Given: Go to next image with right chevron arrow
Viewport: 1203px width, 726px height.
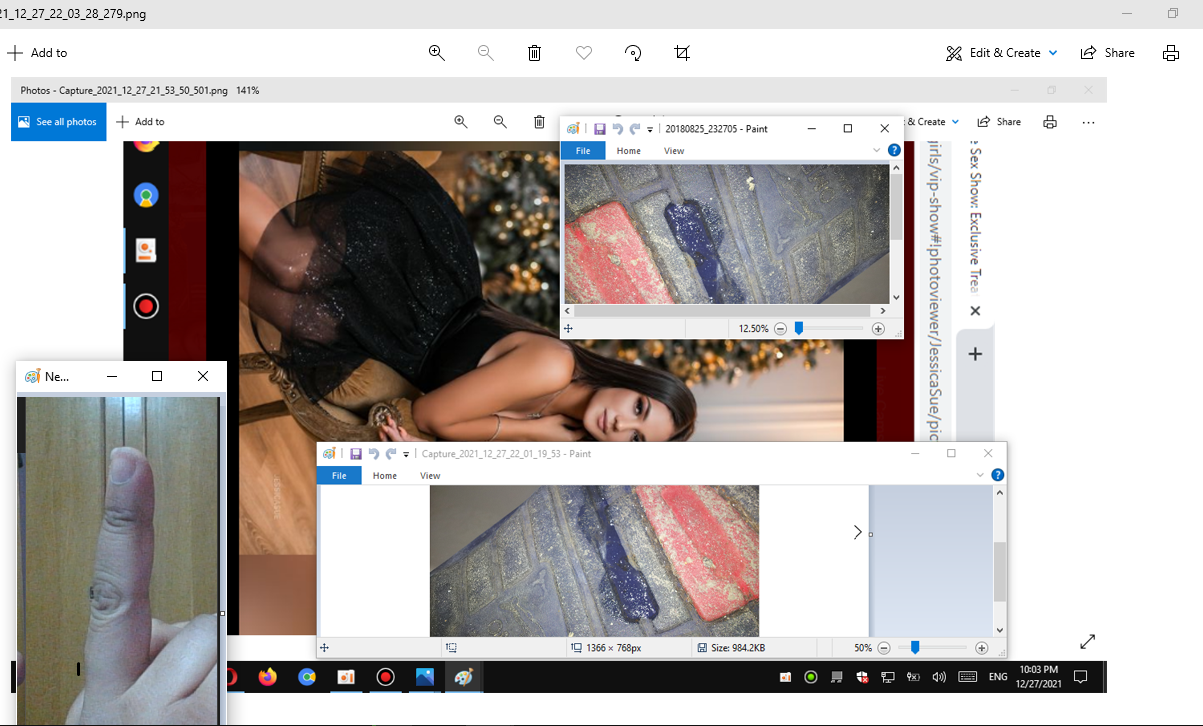Looking at the screenshot, I should tap(857, 532).
